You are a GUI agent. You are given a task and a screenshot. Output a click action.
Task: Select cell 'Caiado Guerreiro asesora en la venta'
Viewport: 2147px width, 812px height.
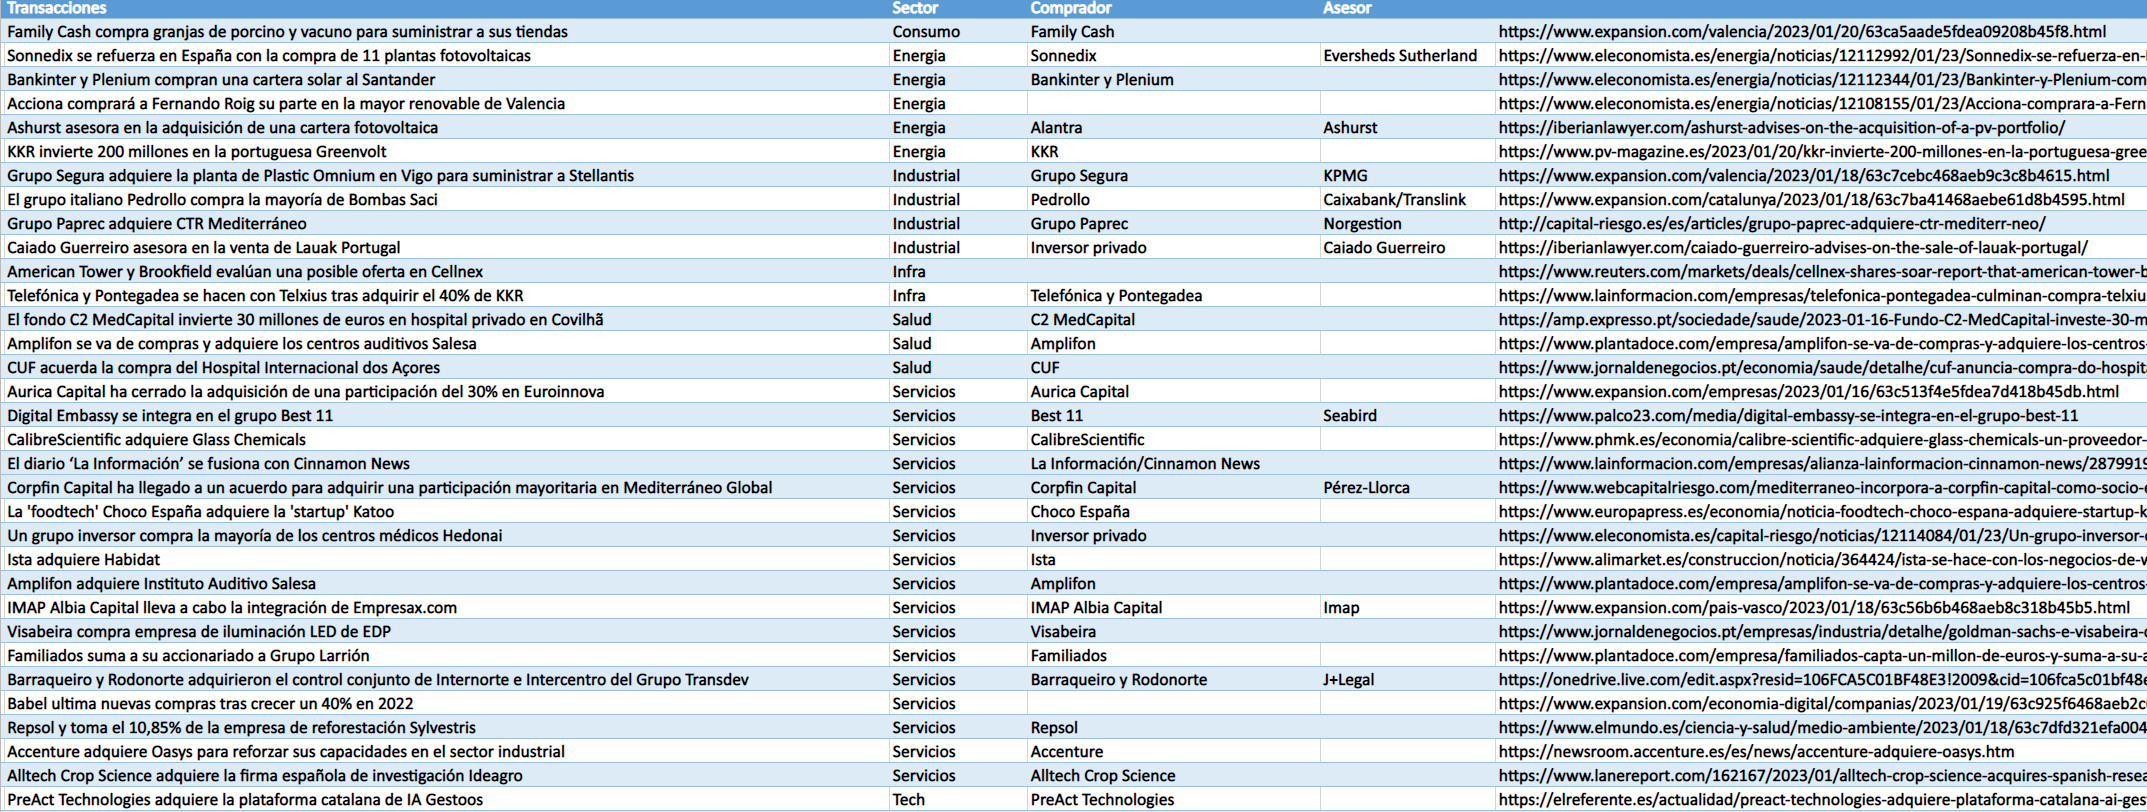(444, 248)
